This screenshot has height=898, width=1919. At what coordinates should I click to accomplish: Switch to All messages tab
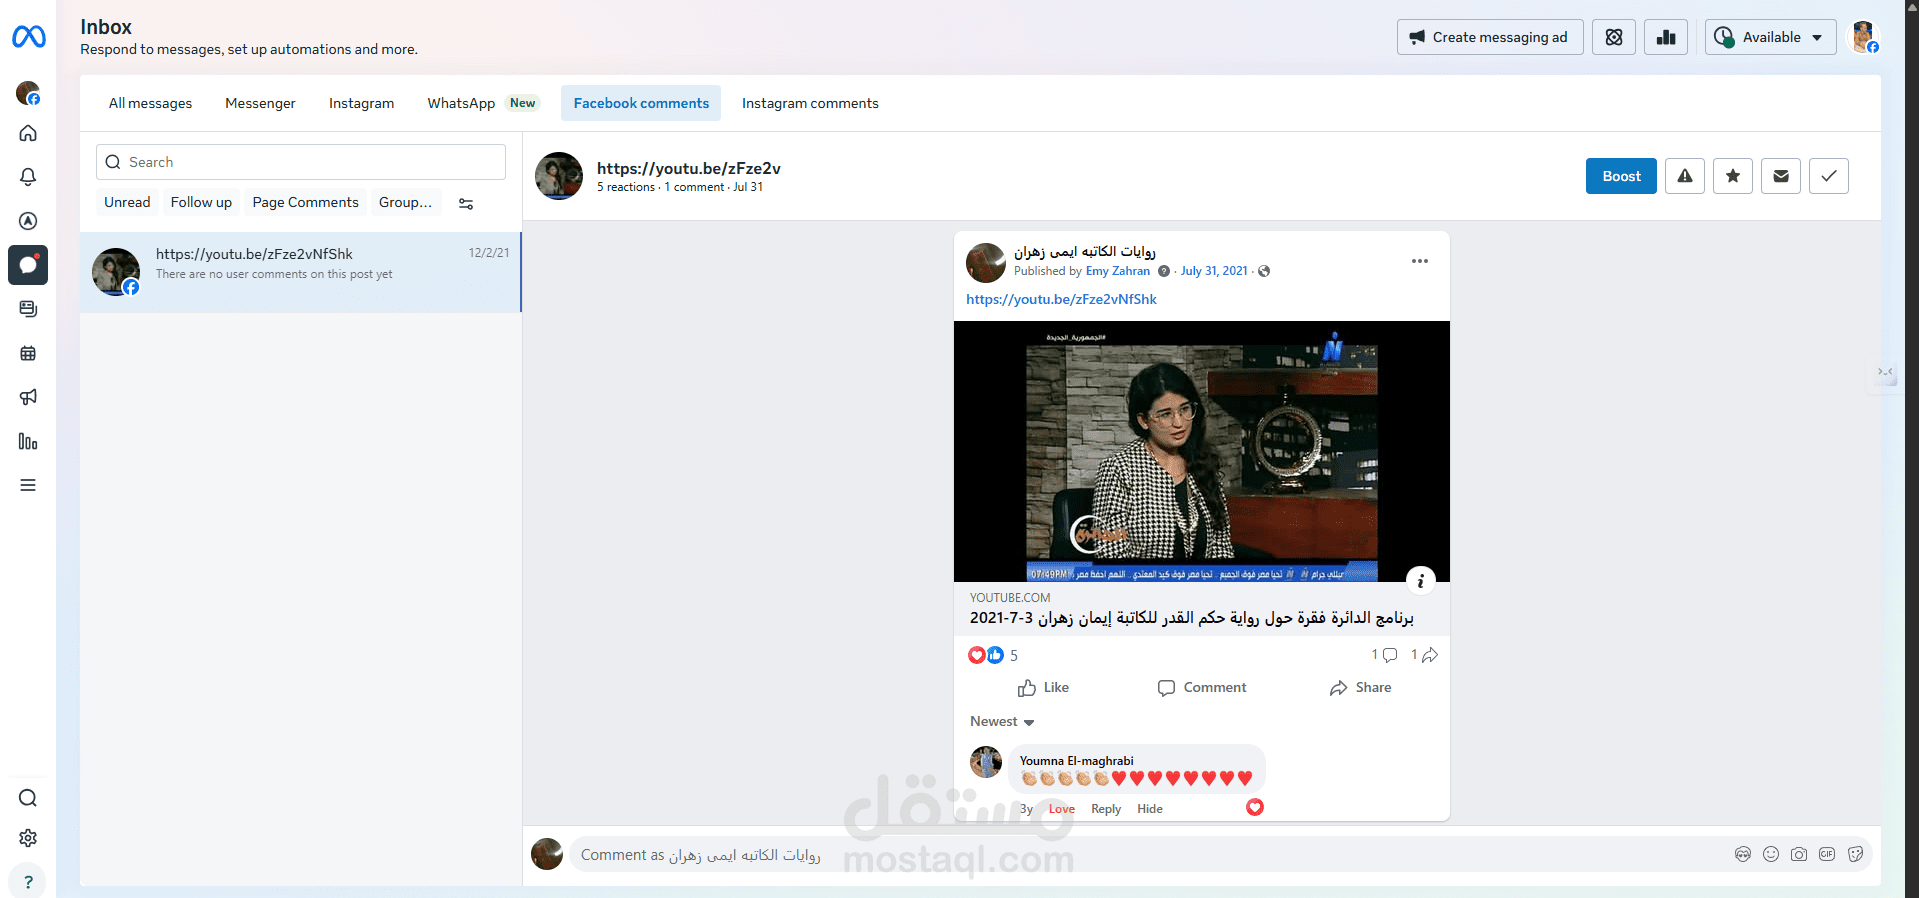150,103
